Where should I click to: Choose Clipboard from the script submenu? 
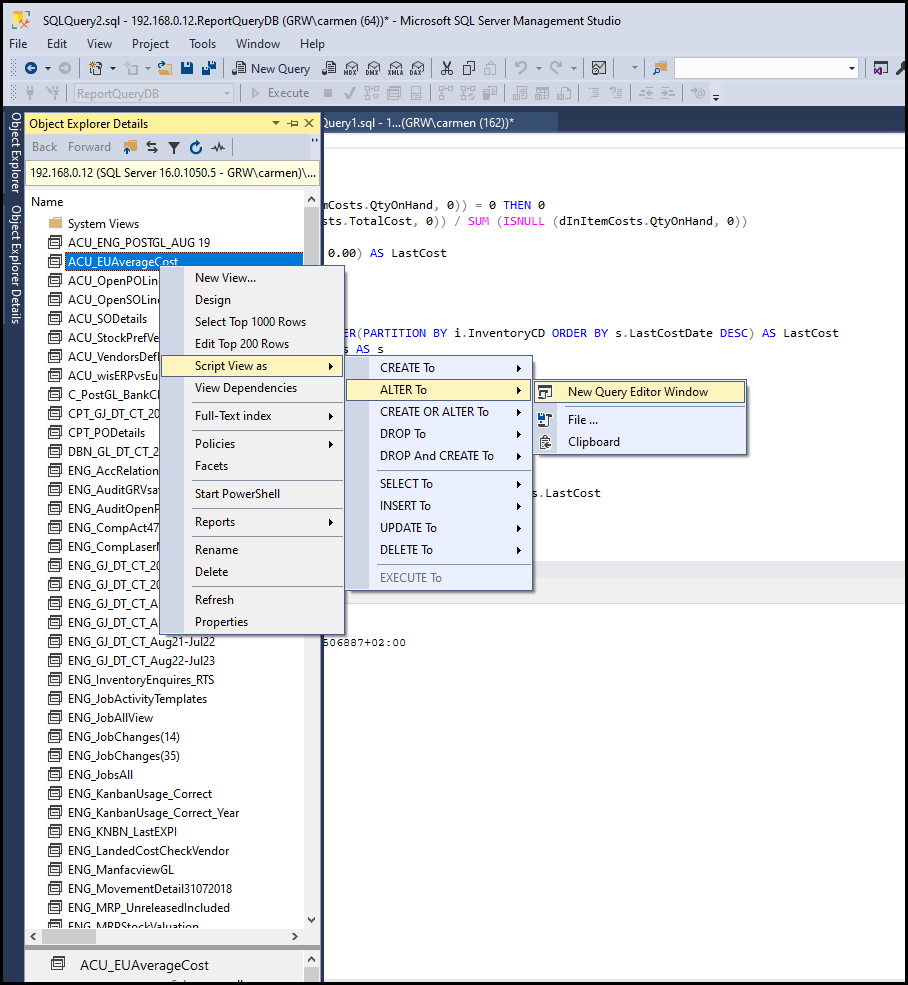click(593, 442)
